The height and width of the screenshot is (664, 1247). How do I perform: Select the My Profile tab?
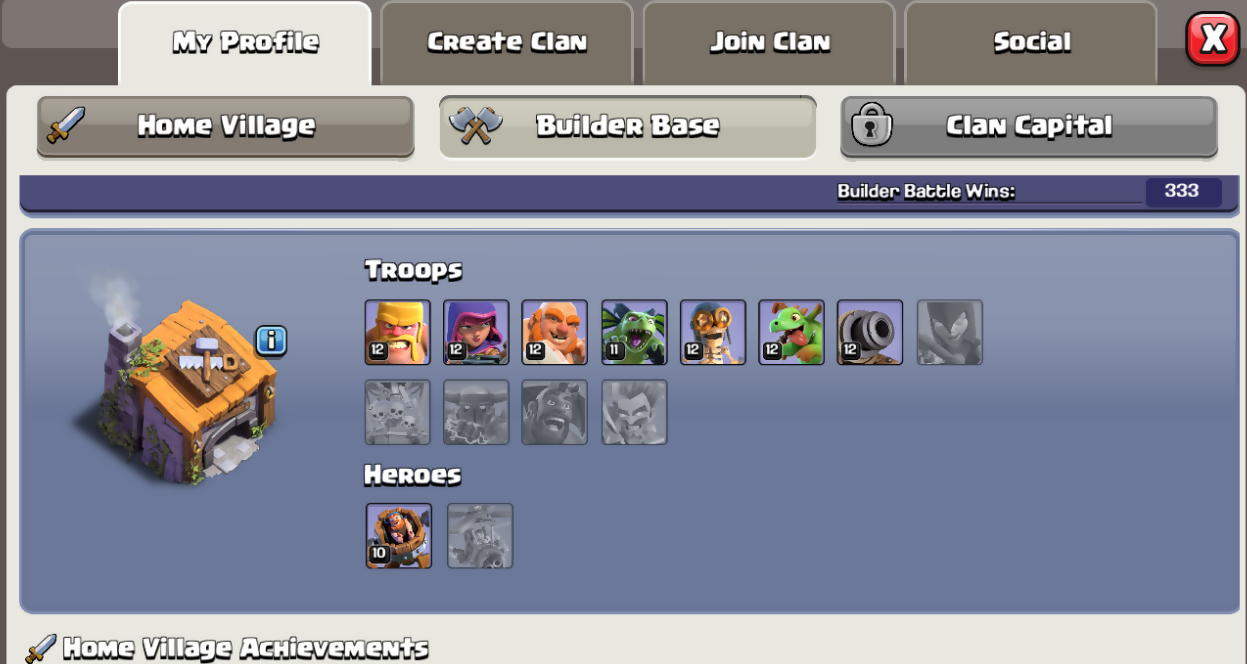click(x=245, y=43)
